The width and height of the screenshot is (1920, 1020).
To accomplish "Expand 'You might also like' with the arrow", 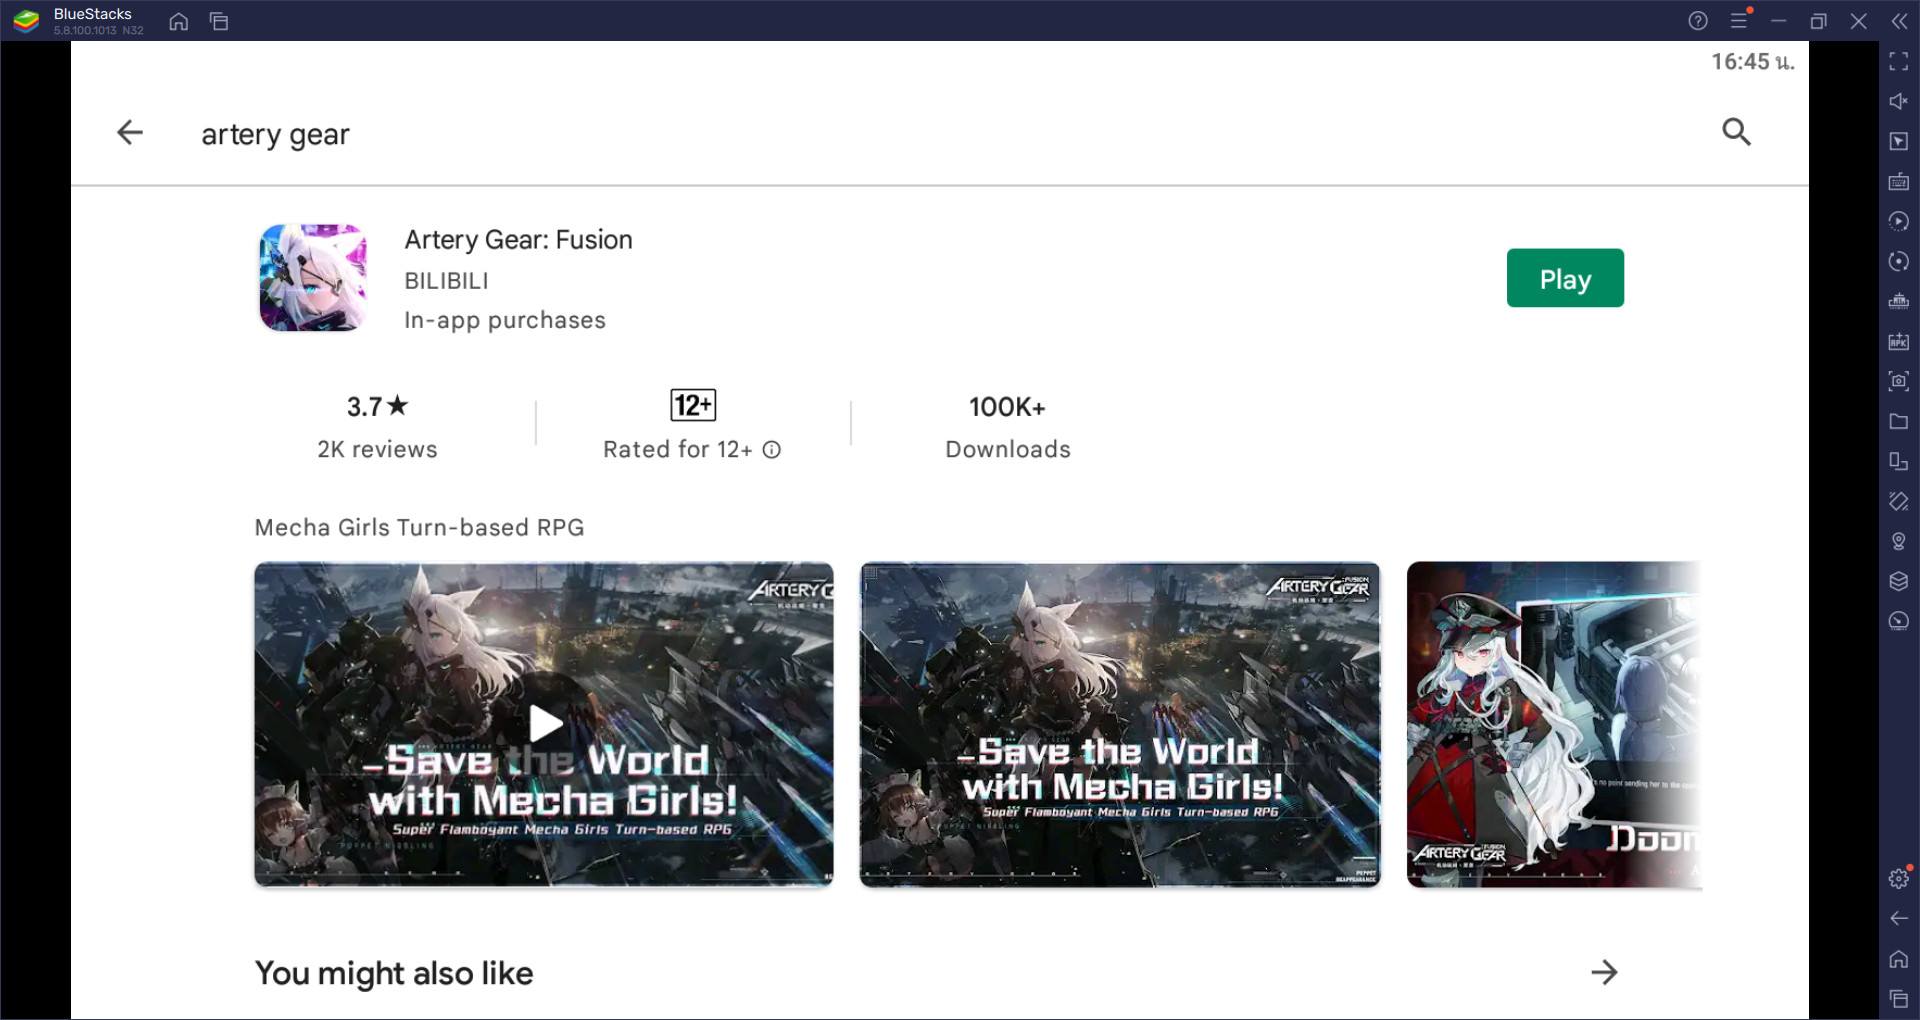I will [x=1604, y=972].
